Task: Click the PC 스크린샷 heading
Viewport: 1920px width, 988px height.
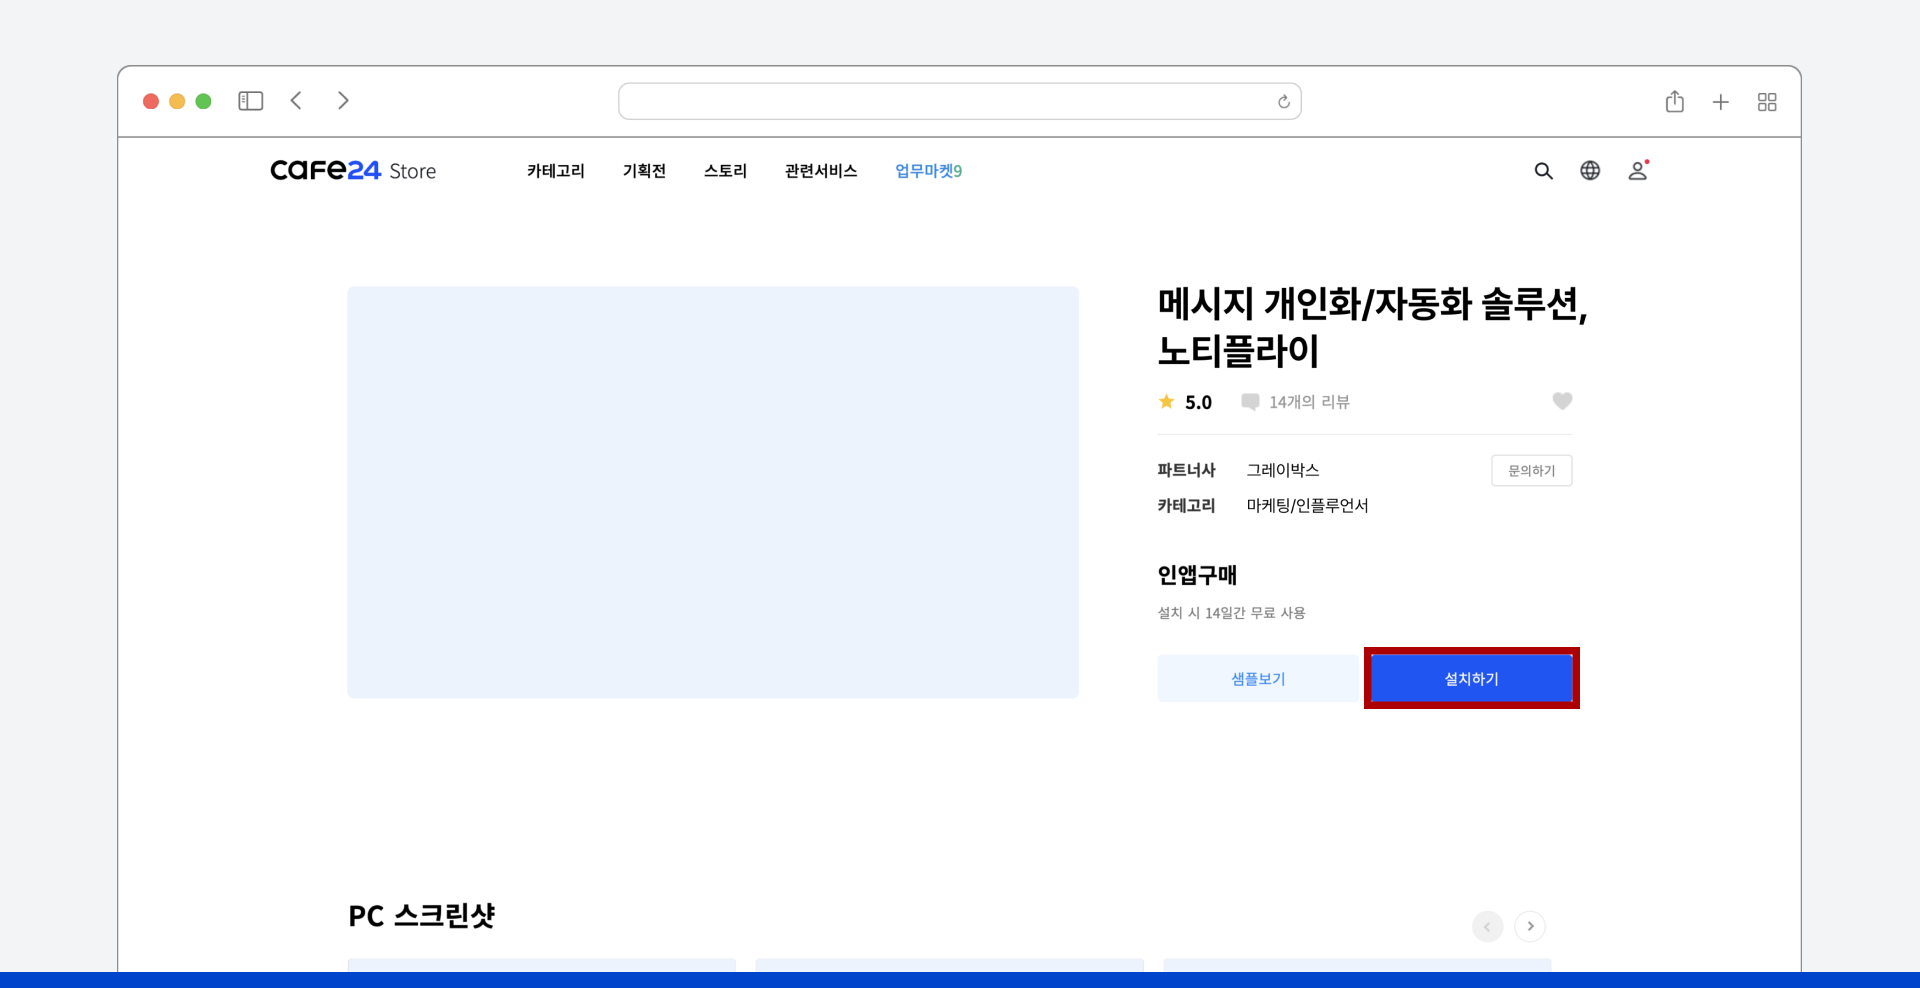Action: click(421, 916)
